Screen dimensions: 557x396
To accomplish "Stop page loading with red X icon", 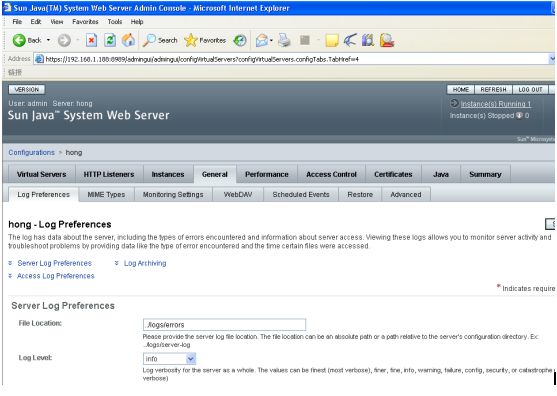I will 91,40.
